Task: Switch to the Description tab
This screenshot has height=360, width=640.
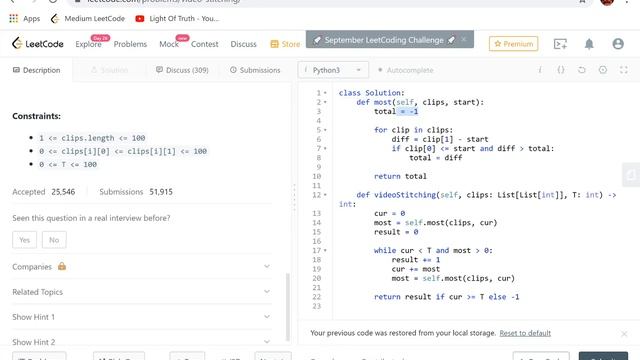Action: tap(36, 70)
